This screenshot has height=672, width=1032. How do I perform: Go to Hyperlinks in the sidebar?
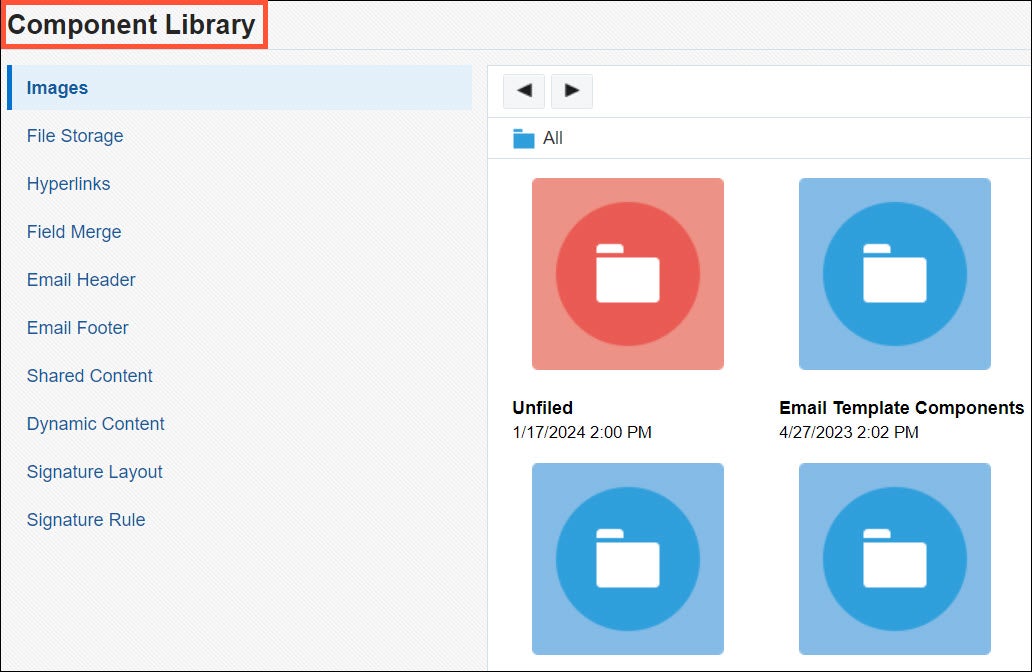point(68,184)
